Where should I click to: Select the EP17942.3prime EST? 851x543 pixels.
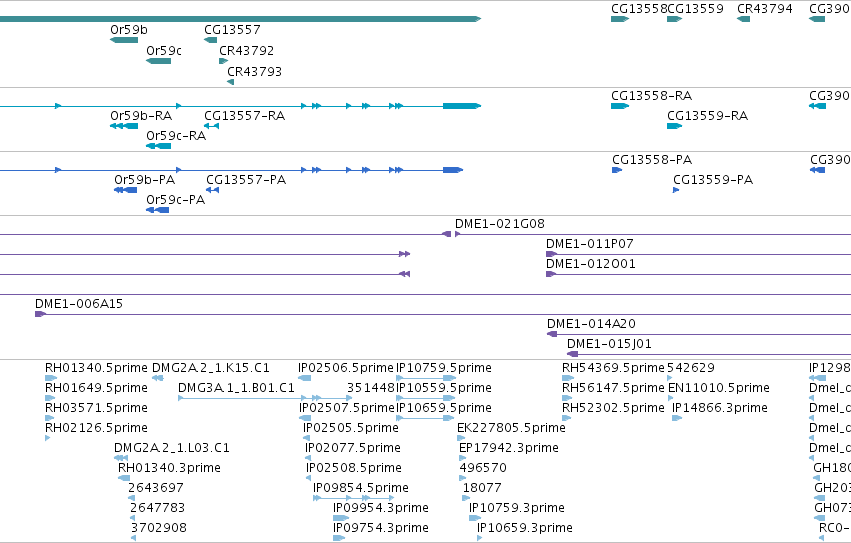pos(462,458)
